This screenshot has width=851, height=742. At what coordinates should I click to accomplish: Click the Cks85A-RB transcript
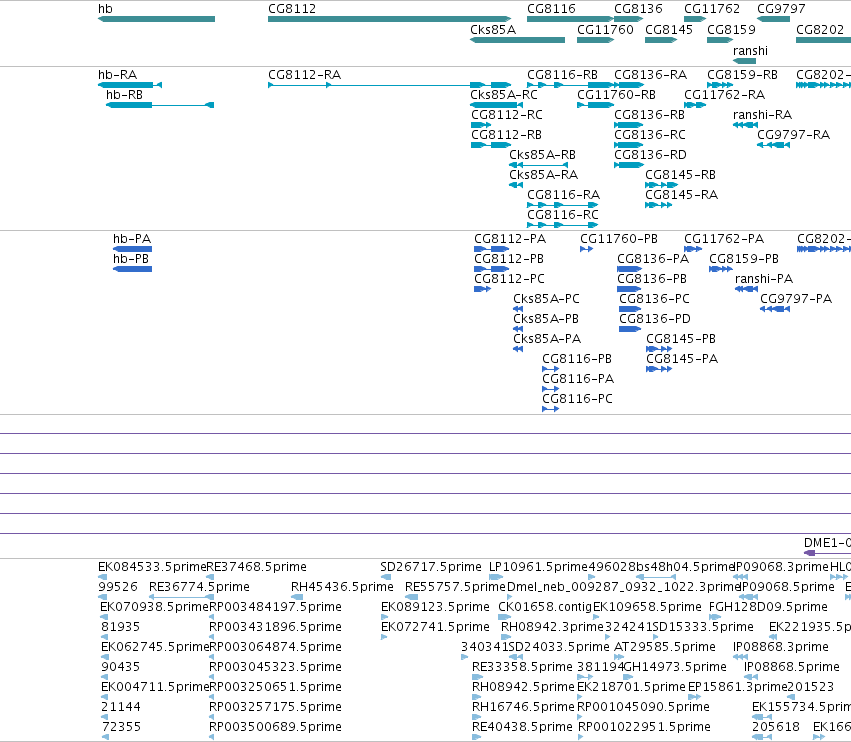[538, 165]
